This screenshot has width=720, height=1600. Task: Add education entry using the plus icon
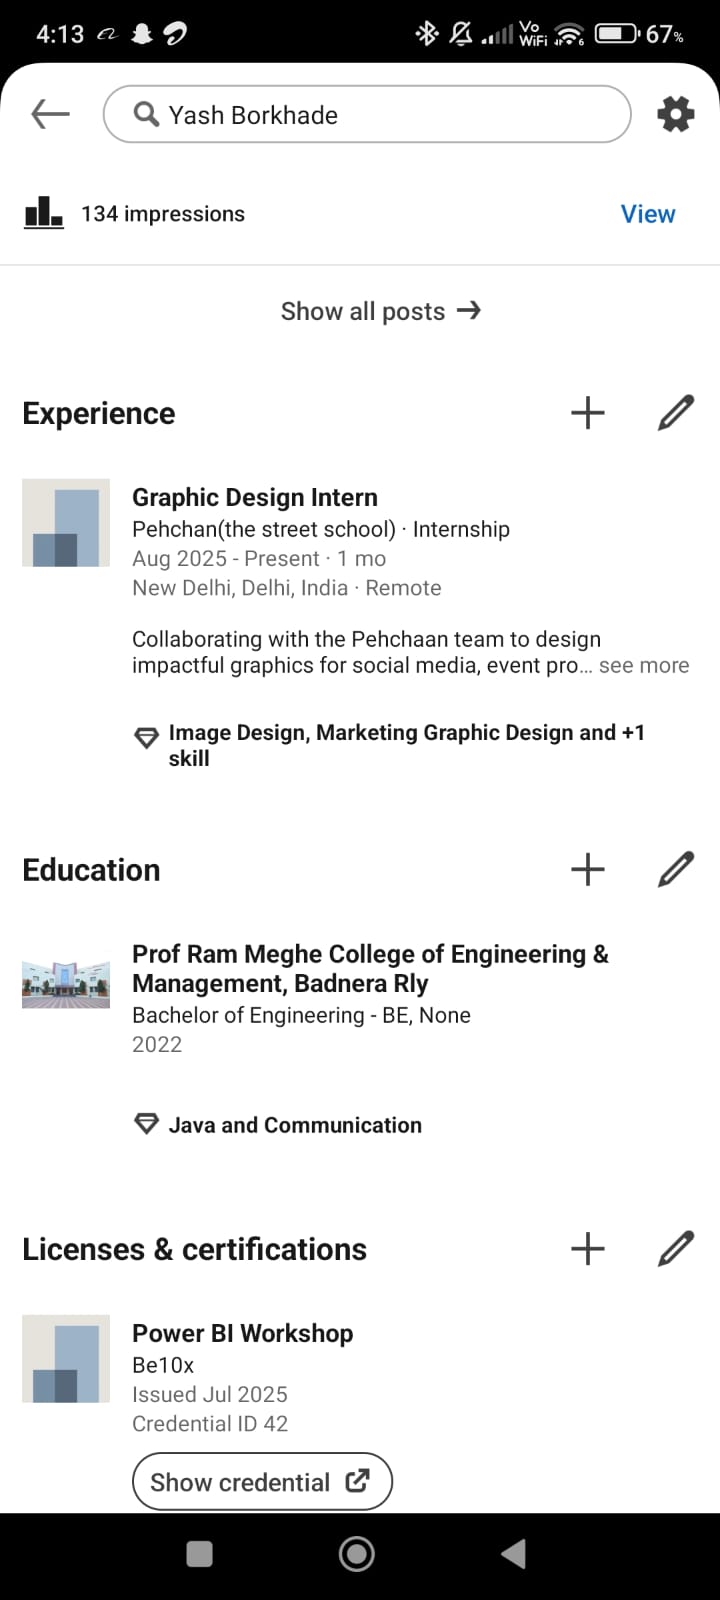tap(588, 869)
